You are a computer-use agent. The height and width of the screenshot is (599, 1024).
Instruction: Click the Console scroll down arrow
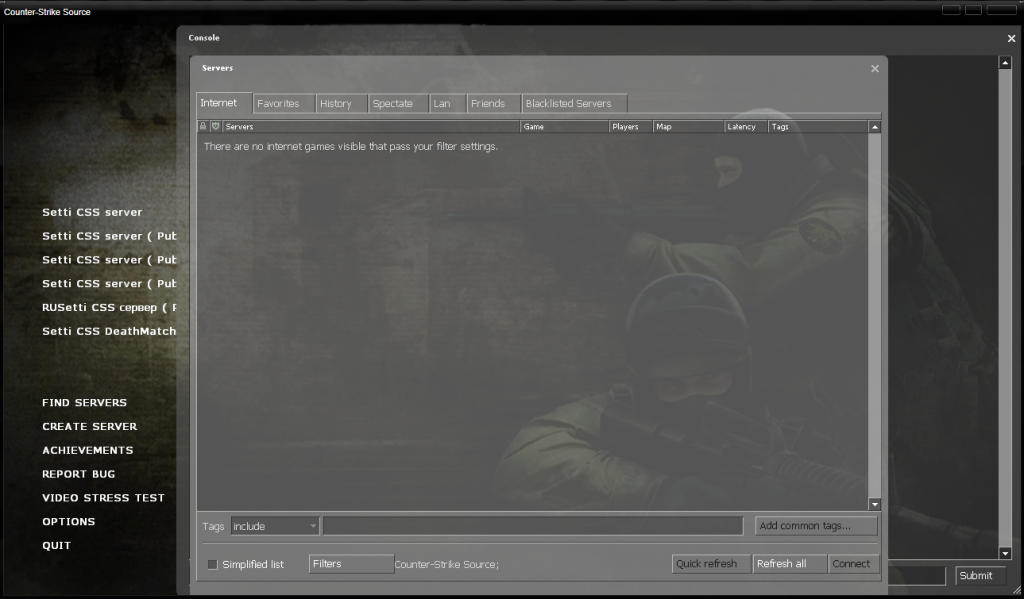click(1005, 553)
